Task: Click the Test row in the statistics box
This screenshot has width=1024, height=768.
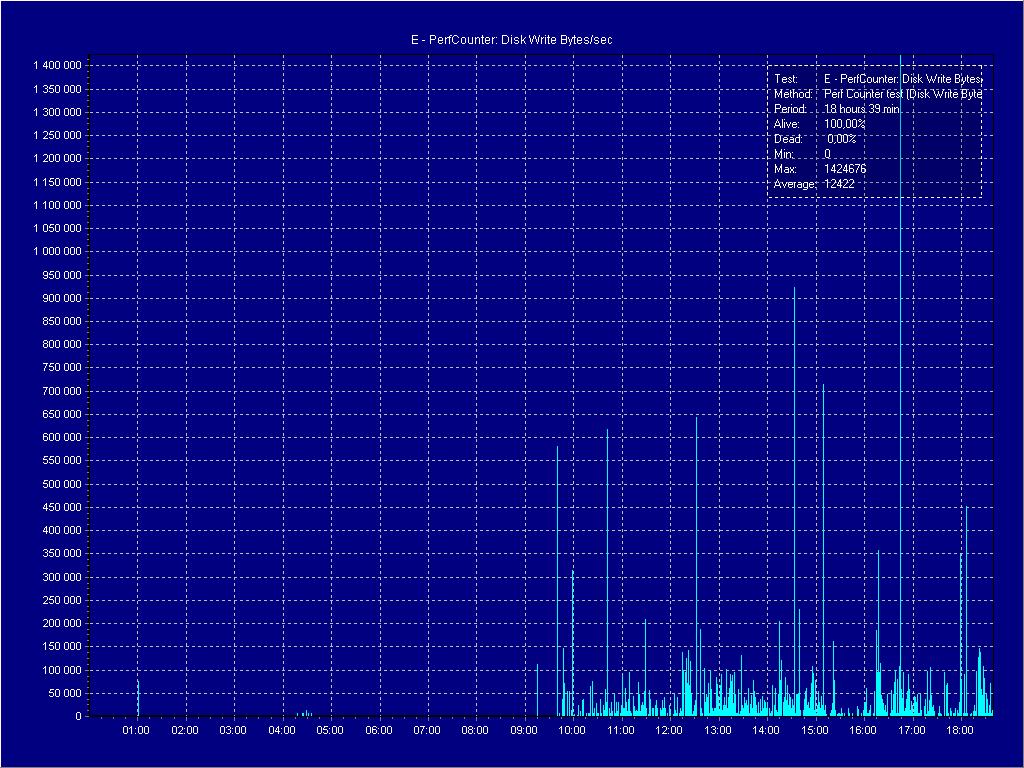Action: [877, 78]
